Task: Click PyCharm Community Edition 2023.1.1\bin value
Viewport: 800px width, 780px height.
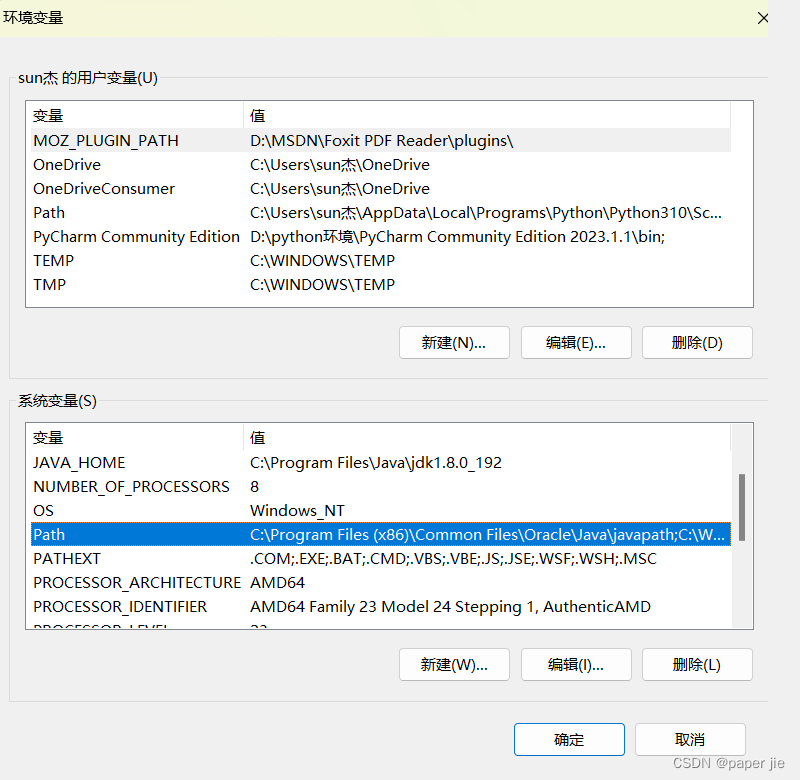Action: [457, 236]
